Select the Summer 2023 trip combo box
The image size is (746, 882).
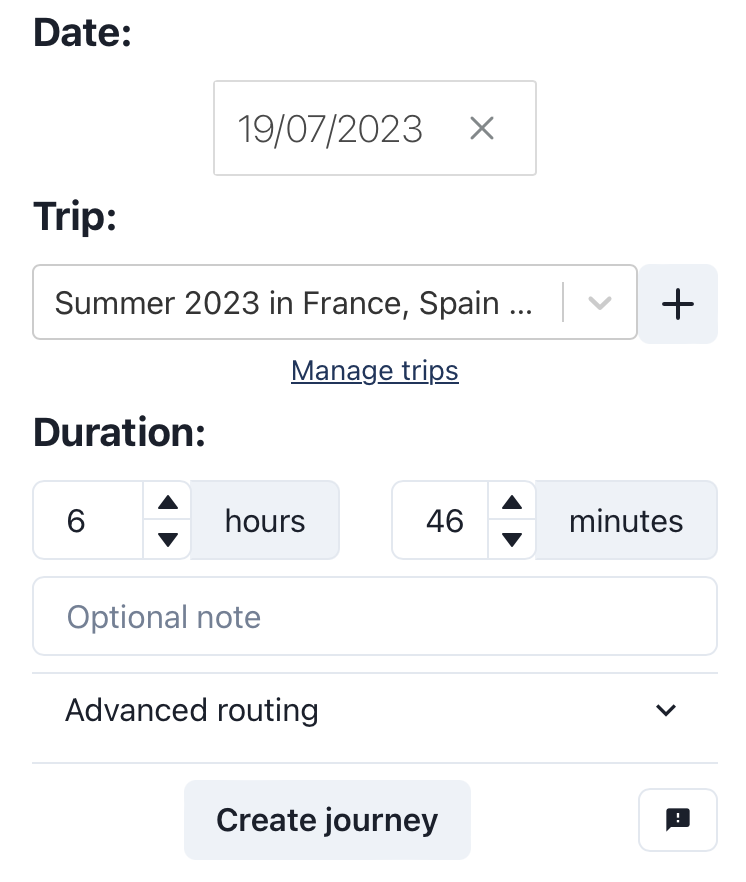click(295, 303)
